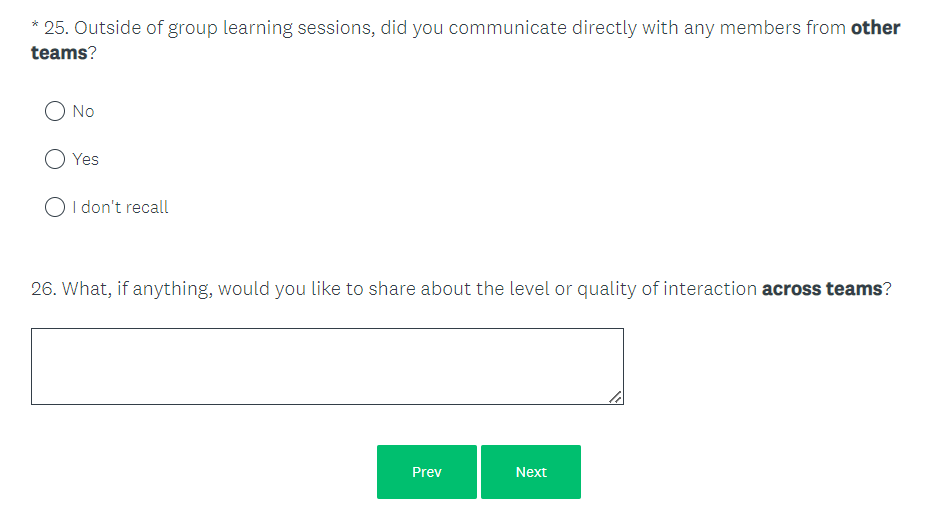Focus the question 26 comment text box
The width and height of the screenshot is (933, 516).
pyautogui.click(x=327, y=366)
